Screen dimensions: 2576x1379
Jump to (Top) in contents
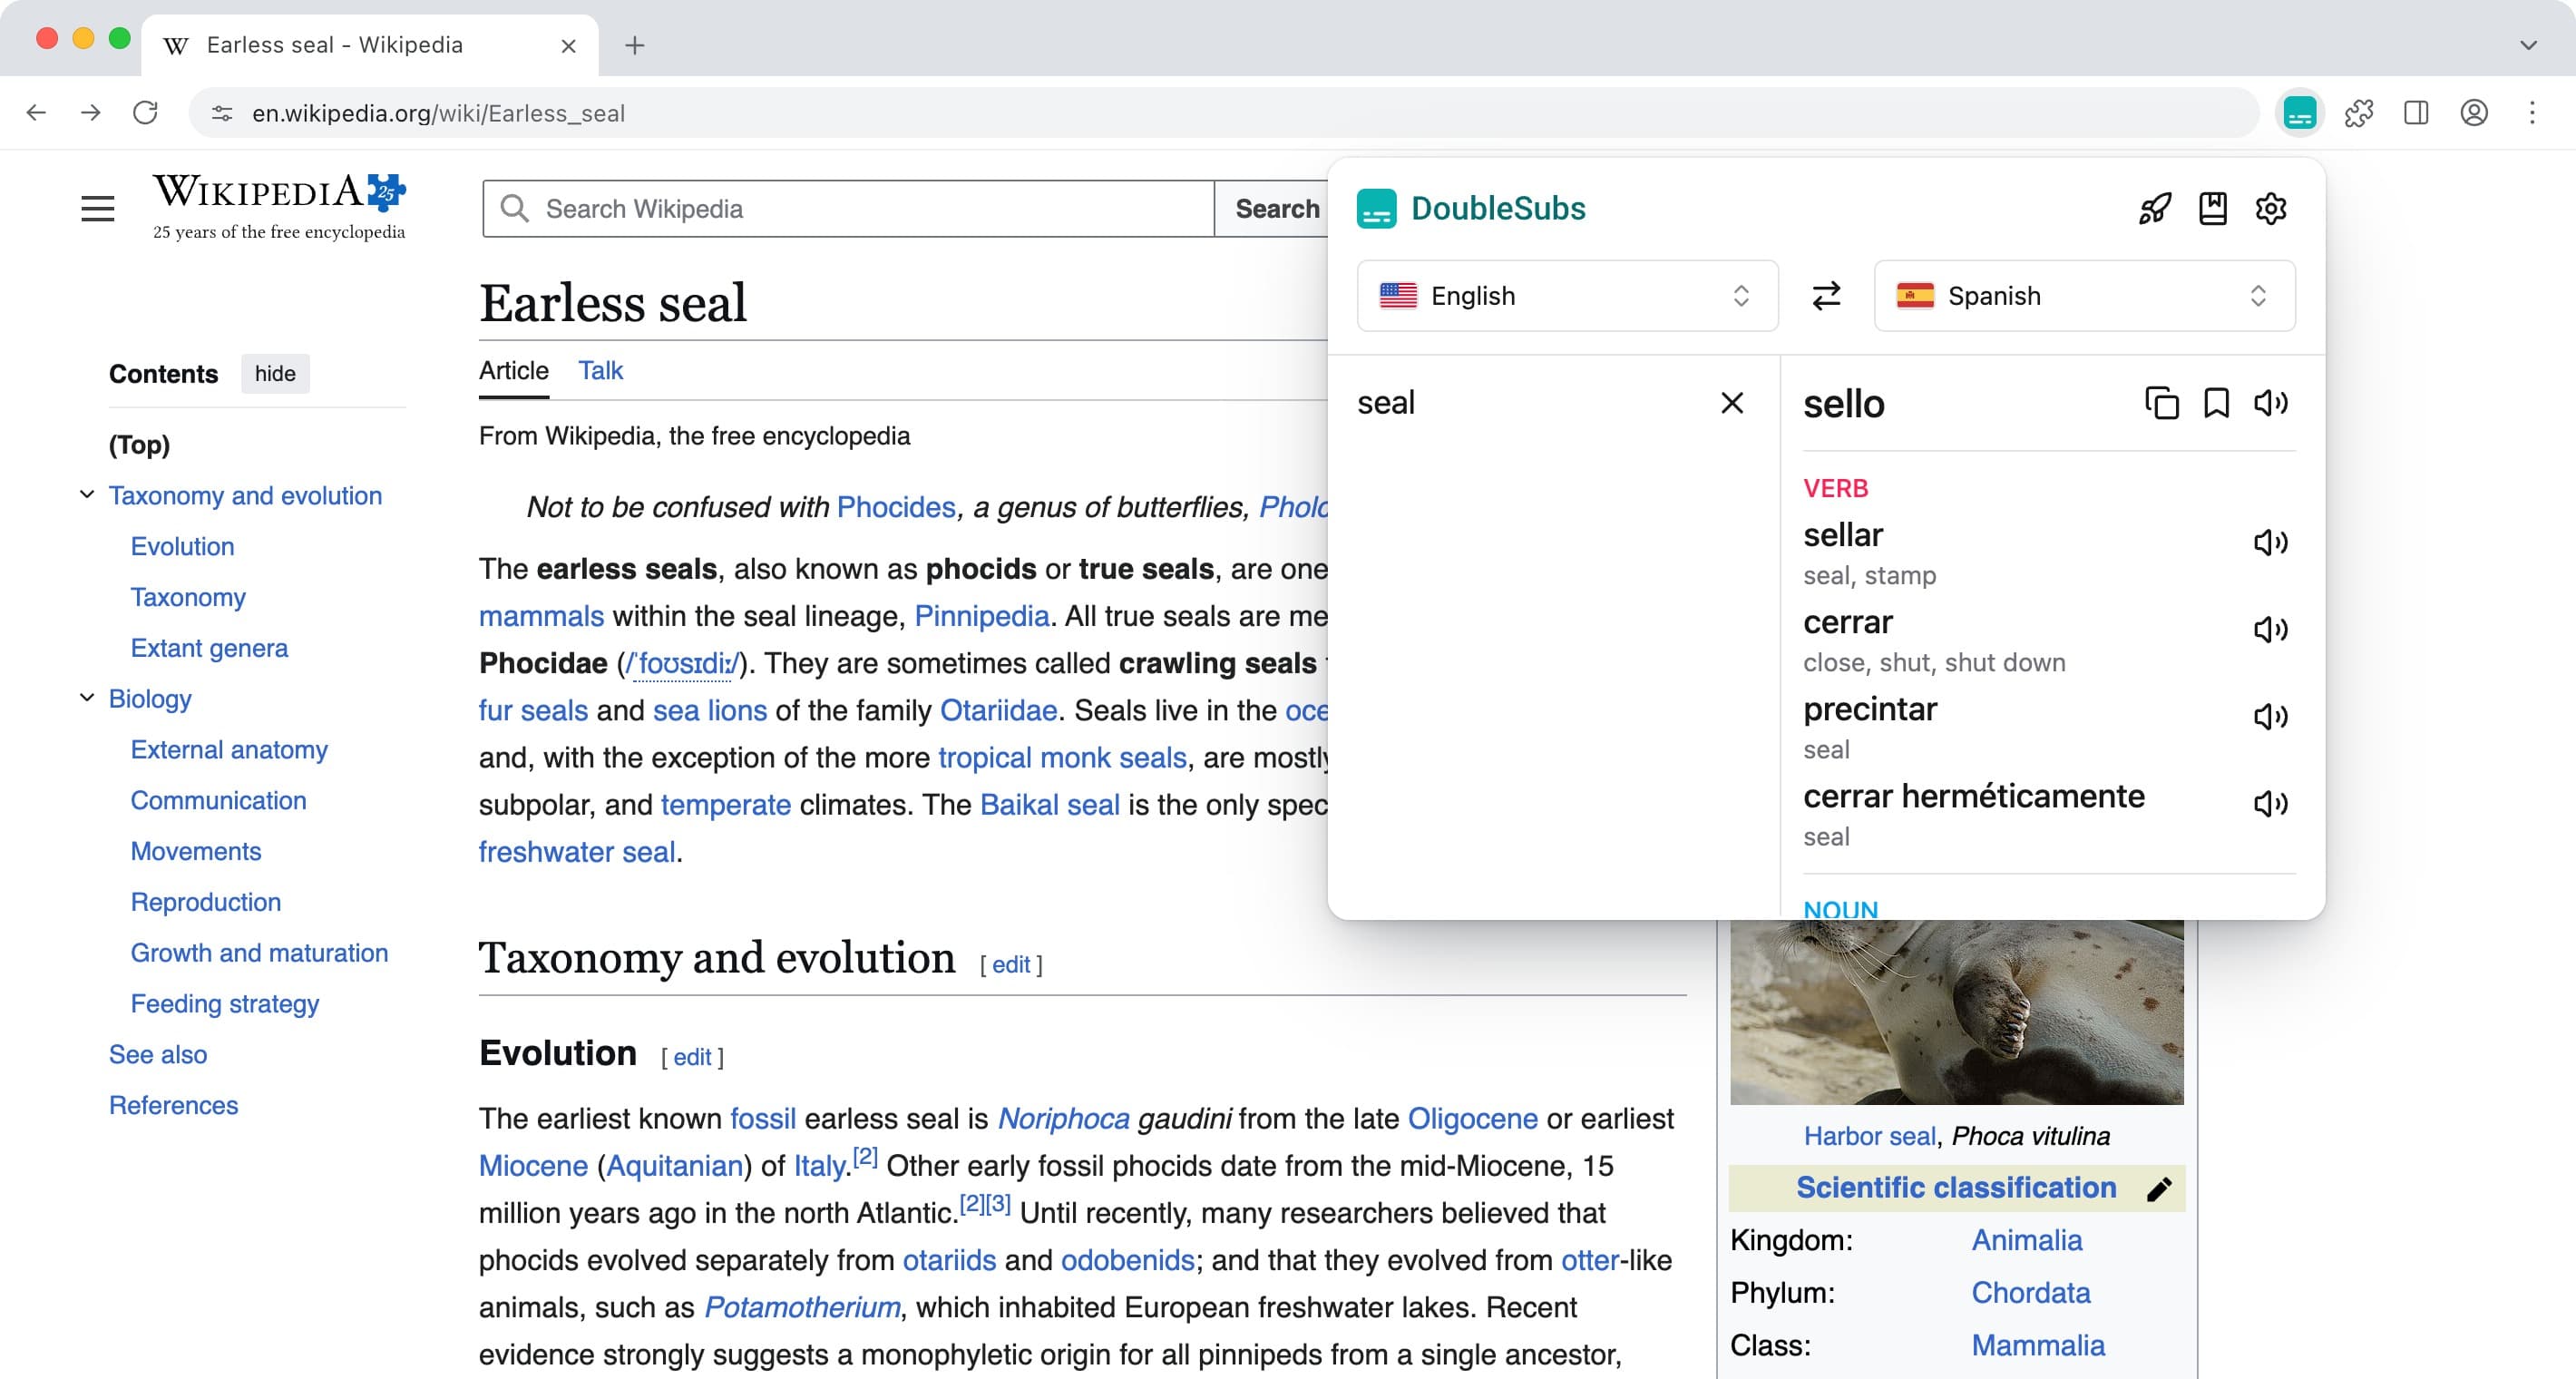click(139, 444)
